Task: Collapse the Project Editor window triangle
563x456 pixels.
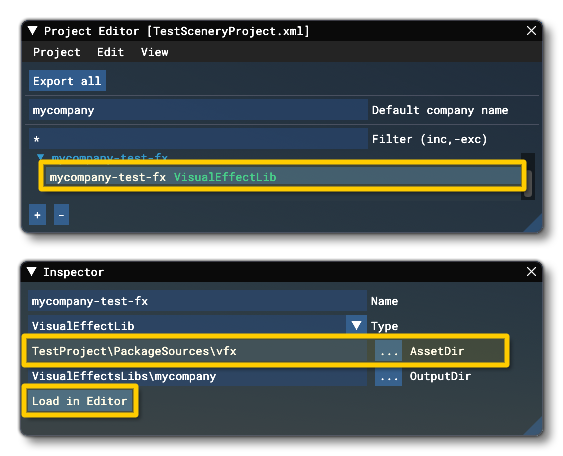Action: pyautogui.click(x=32, y=31)
